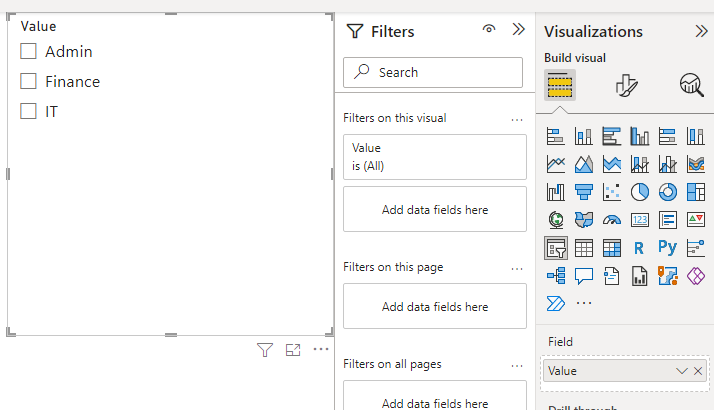
Task: Click 'Add data fields here' under all pages
Action: (x=435, y=395)
